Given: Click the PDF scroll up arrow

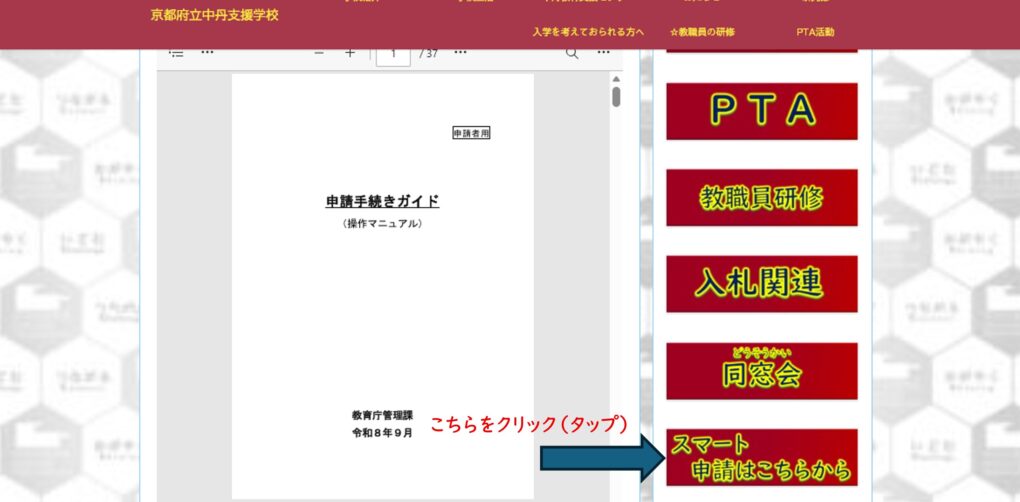Looking at the screenshot, I should click(616, 79).
